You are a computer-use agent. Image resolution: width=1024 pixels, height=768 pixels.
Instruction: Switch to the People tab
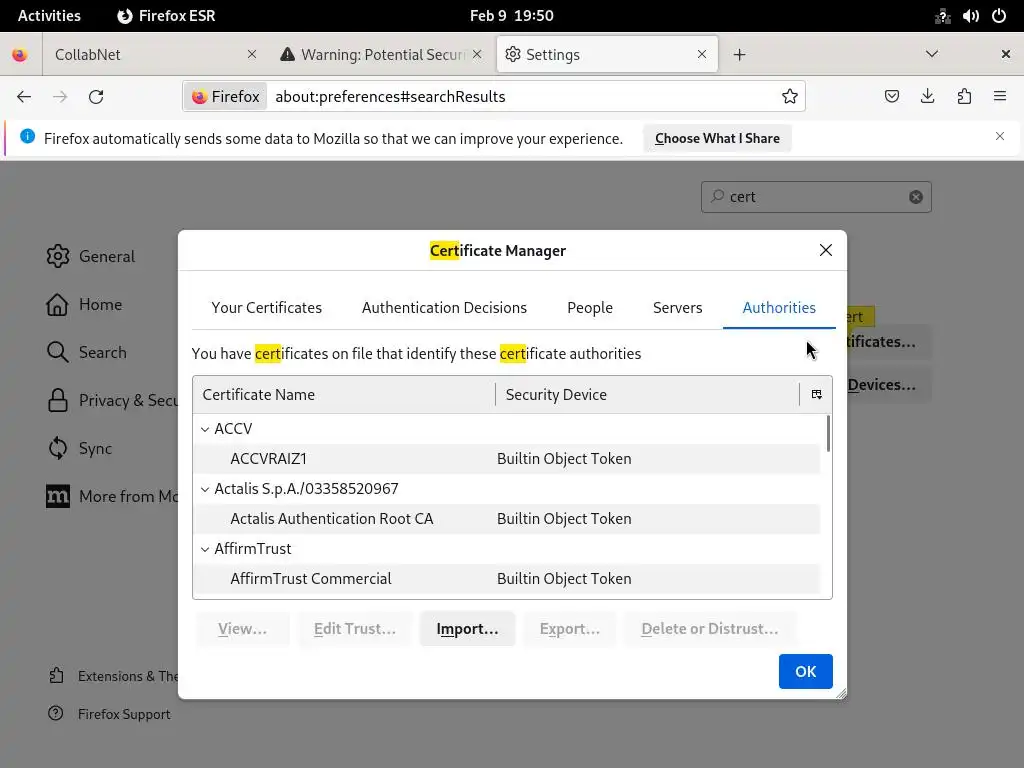590,308
